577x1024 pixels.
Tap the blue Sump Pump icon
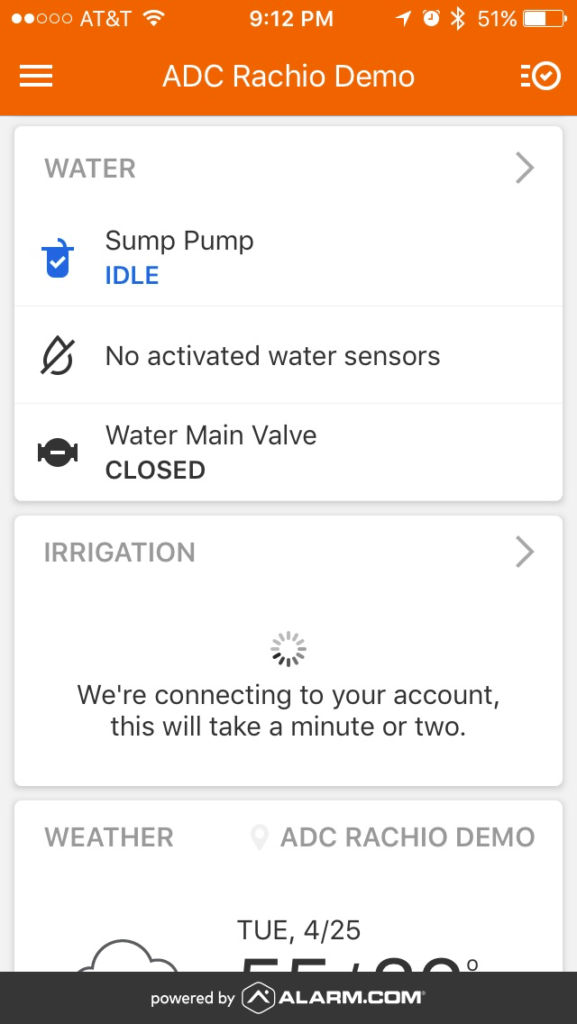point(57,259)
